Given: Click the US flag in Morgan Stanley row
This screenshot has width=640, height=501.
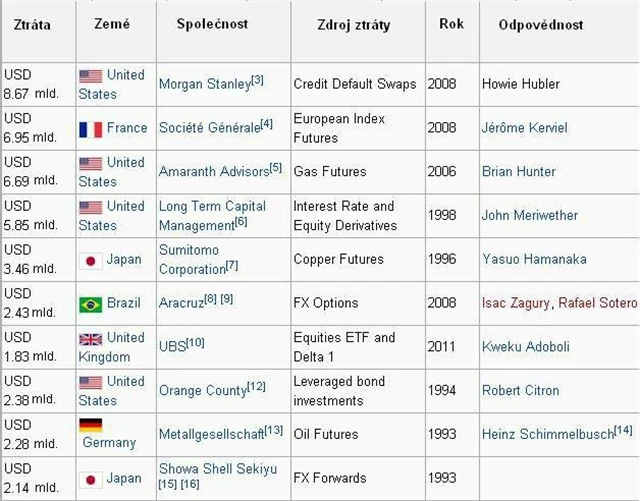Looking at the screenshot, I should [x=91, y=75].
